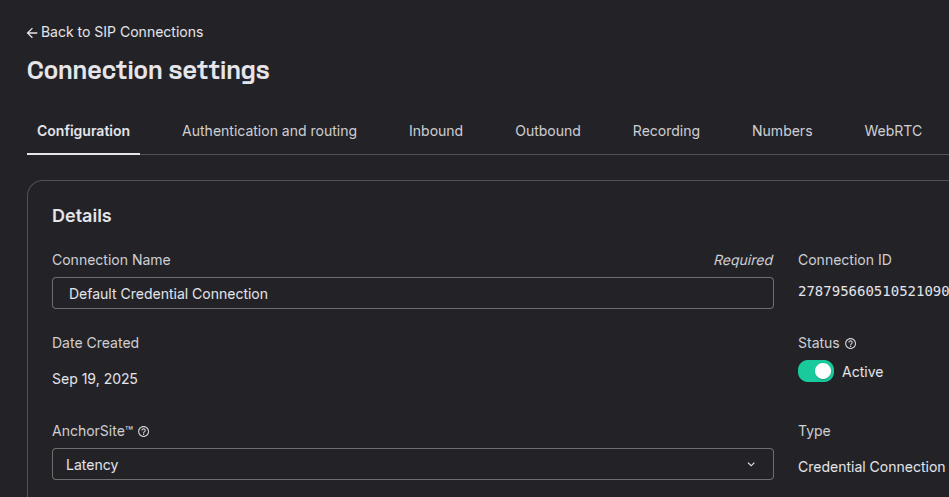
Task: Open the WebRTC tab
Action: coord(893,131)
